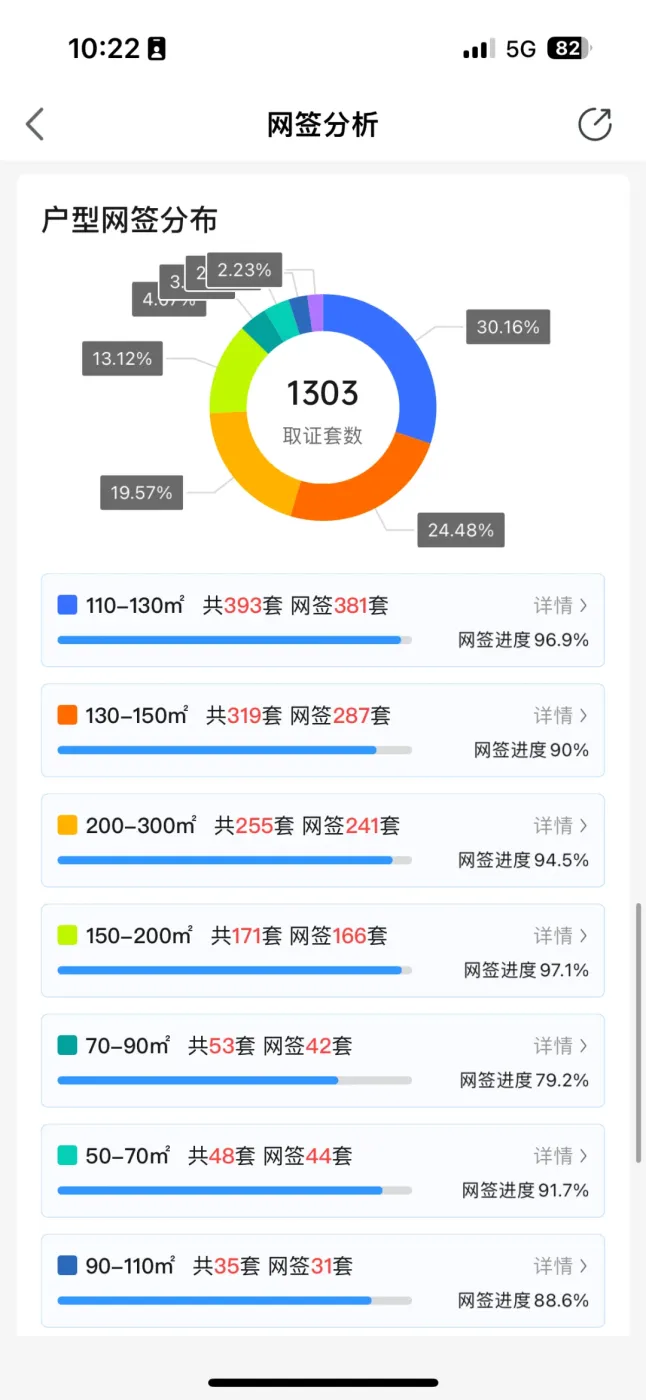Open 详情 for 50-70㎡ units
The height and width of the screenshot is (1400, 646).
tap(560, 1155)
